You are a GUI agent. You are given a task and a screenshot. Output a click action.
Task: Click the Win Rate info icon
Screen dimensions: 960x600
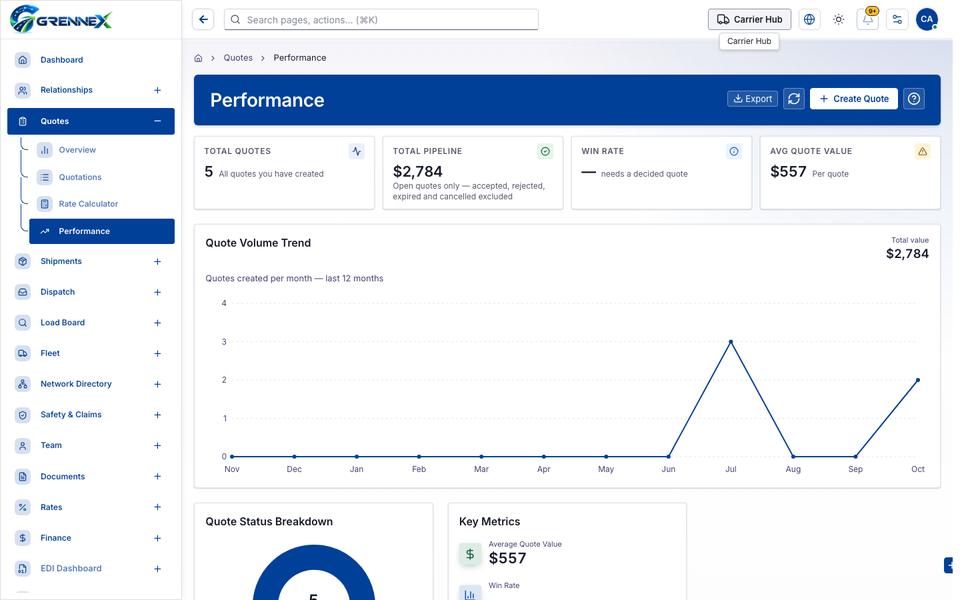point(733,151)
